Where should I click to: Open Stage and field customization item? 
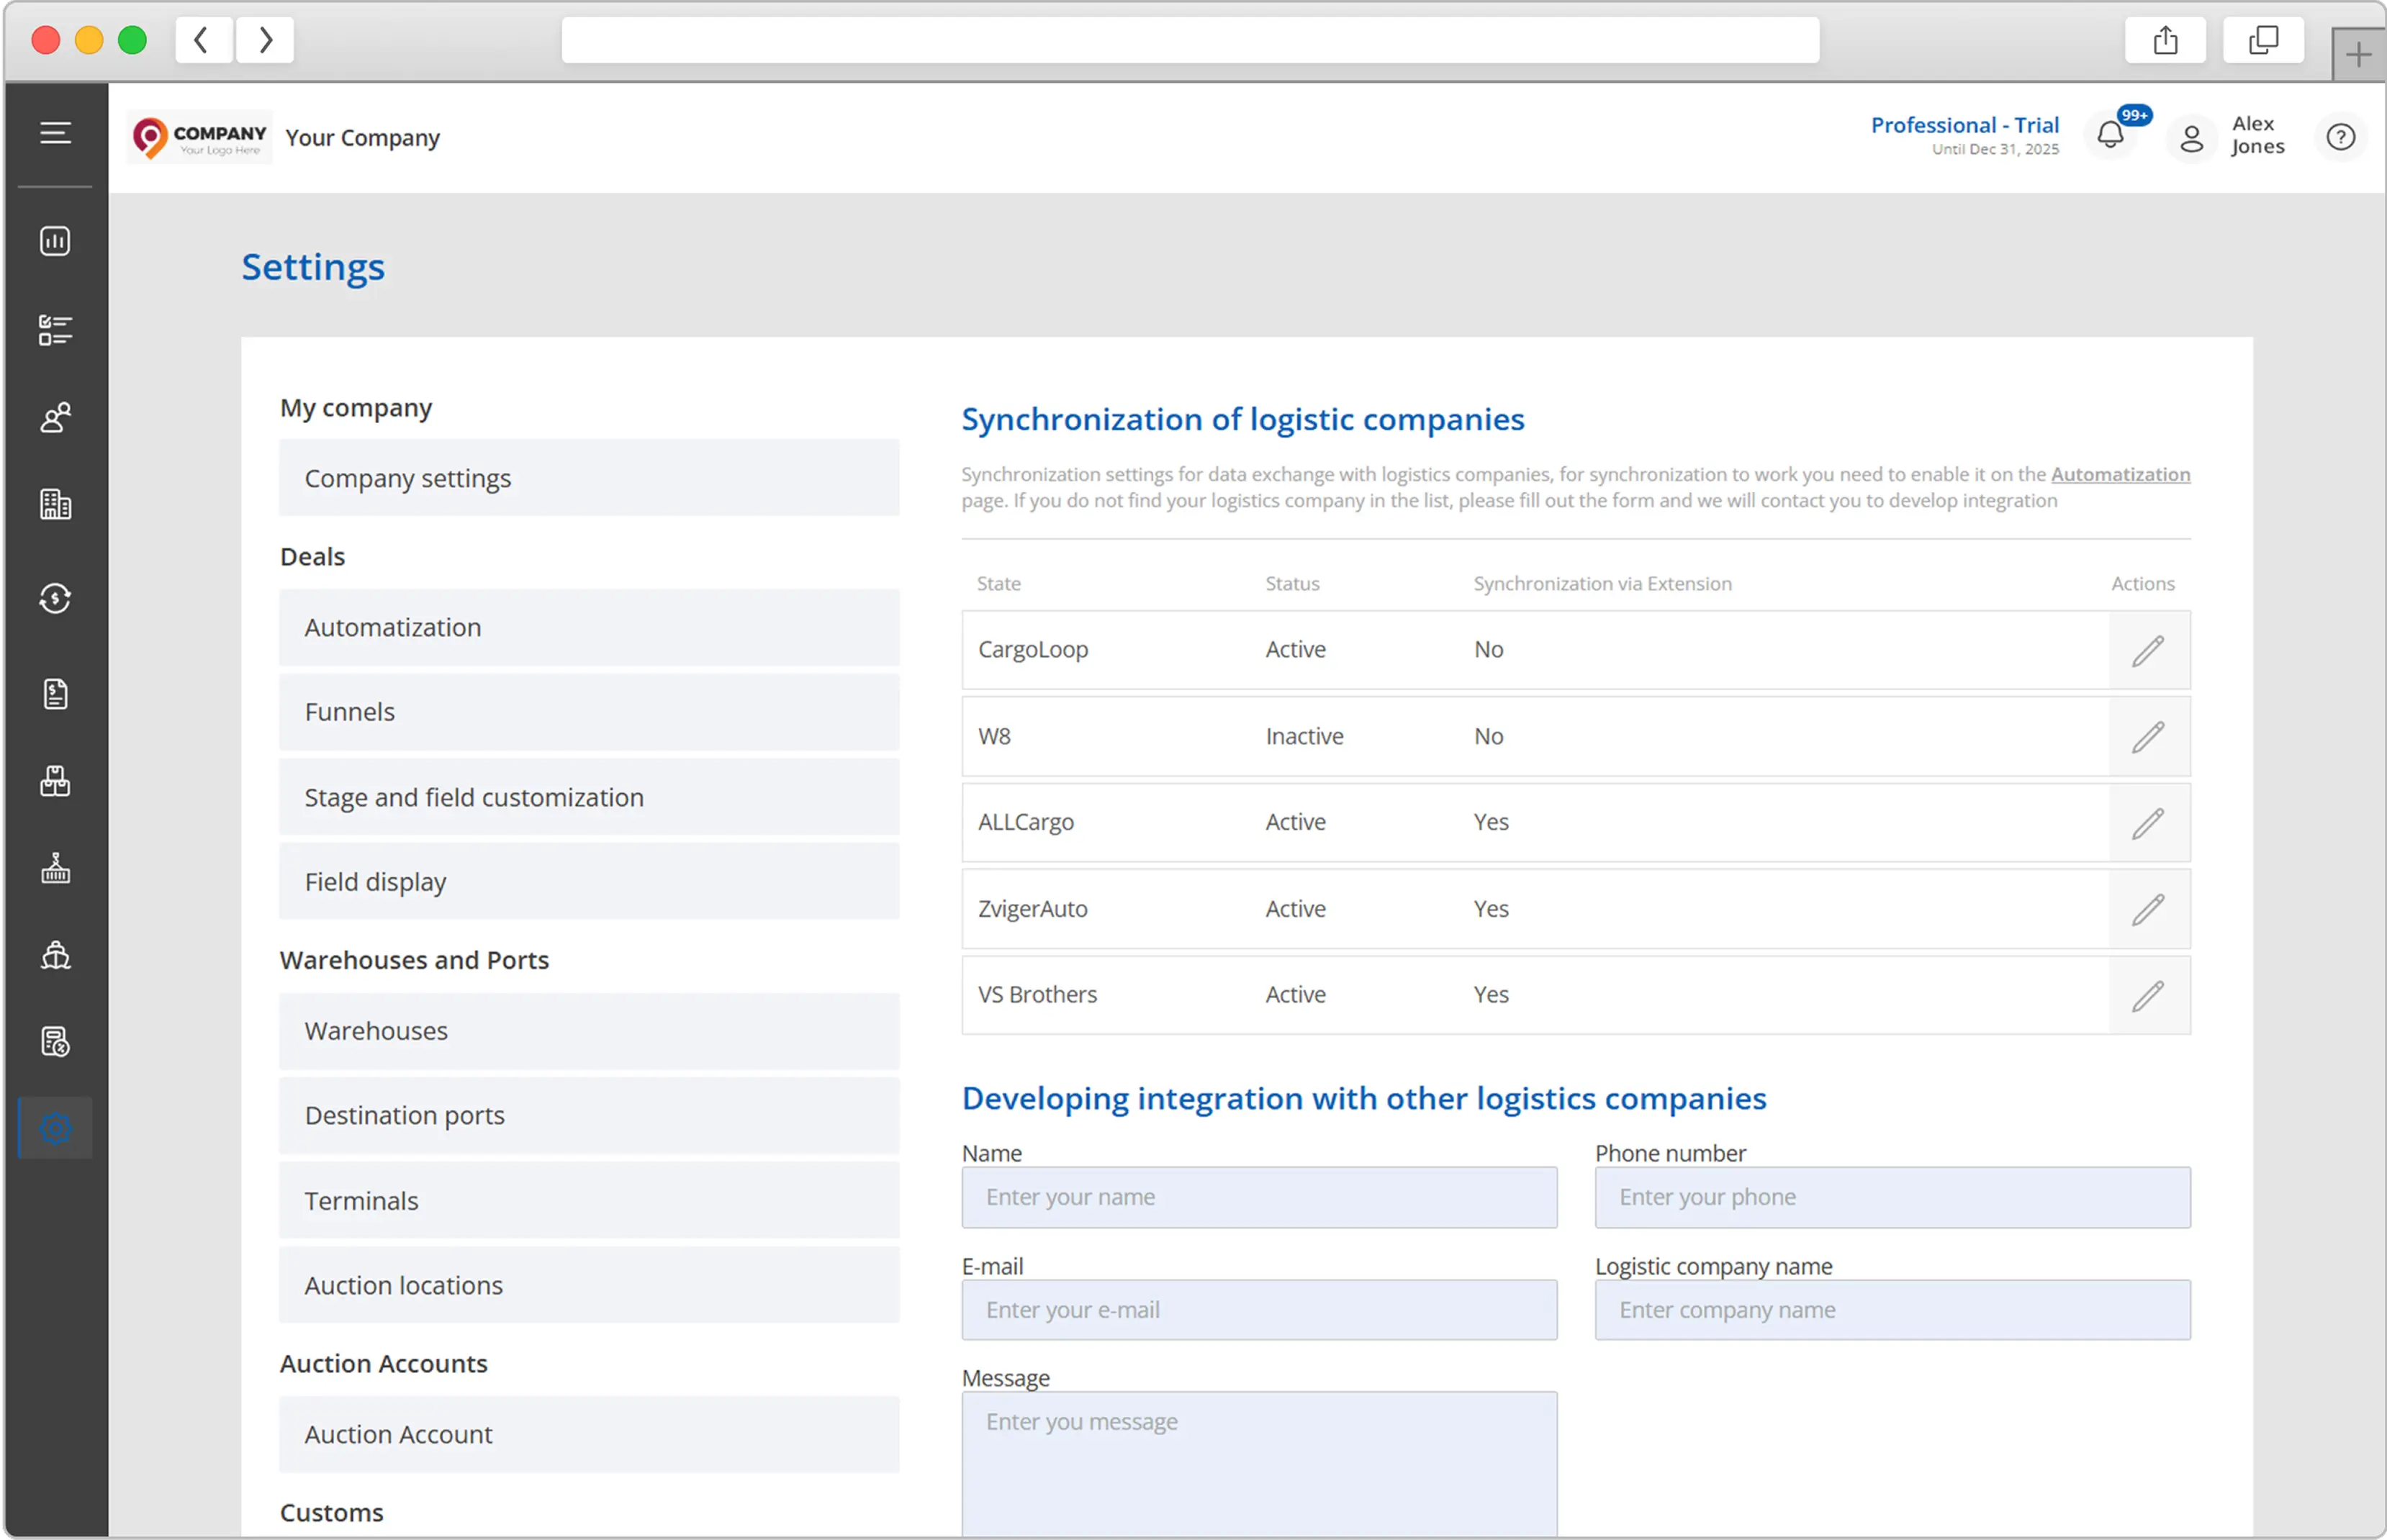[x=589, y=797]
